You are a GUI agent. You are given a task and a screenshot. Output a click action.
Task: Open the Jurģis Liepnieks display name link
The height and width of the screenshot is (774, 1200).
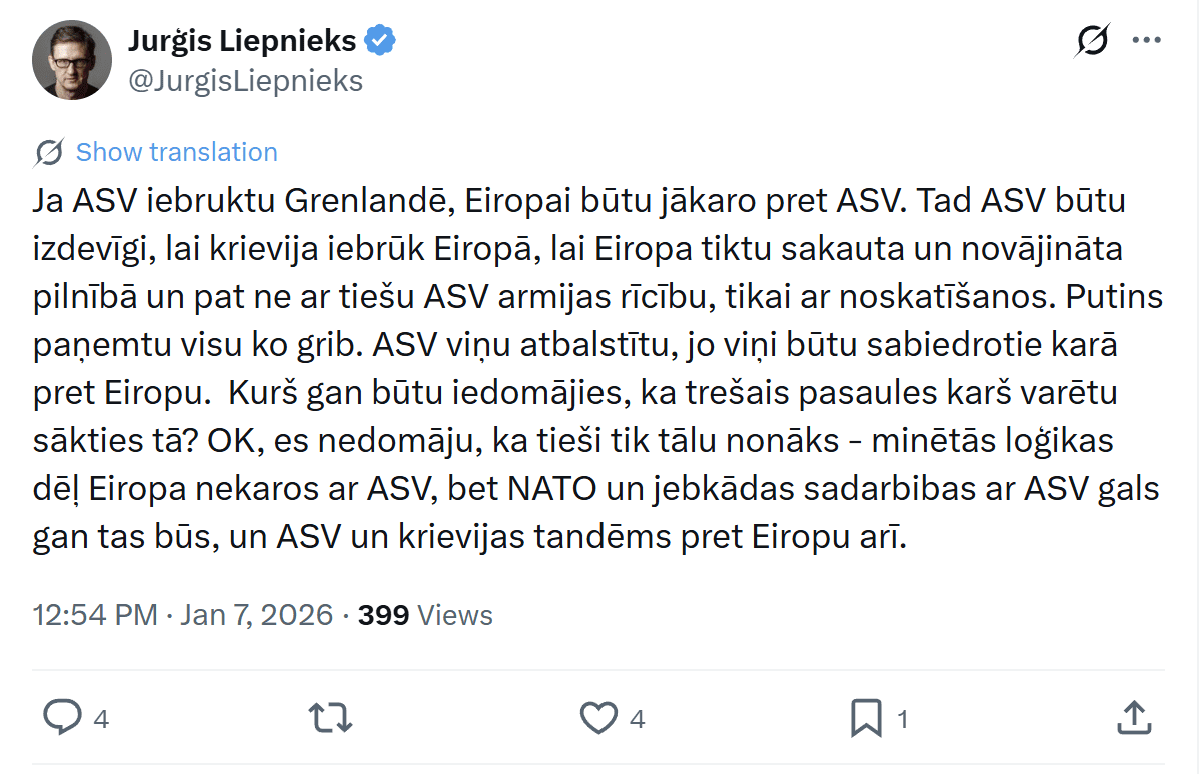click(x=242, y=40)
